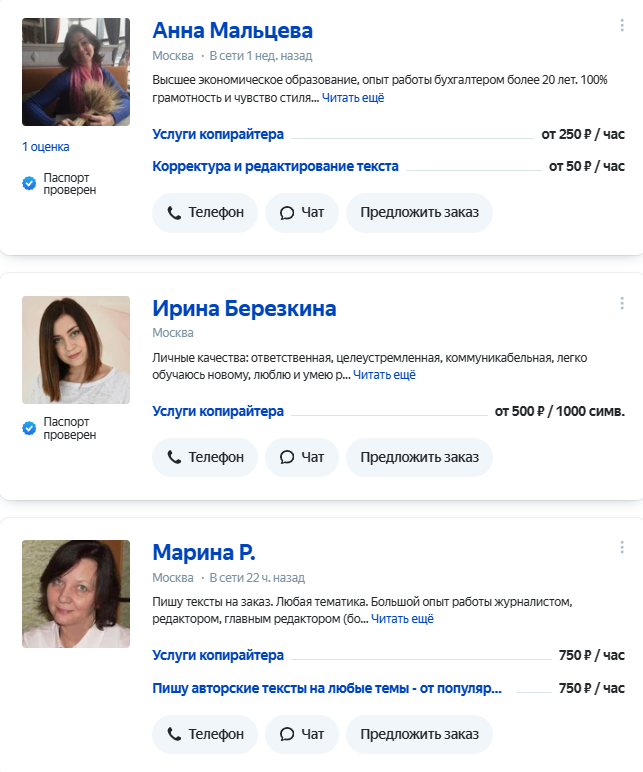Click Ирина Березкина profile photo
Screen dimensions: 643x772
point(76,350)
